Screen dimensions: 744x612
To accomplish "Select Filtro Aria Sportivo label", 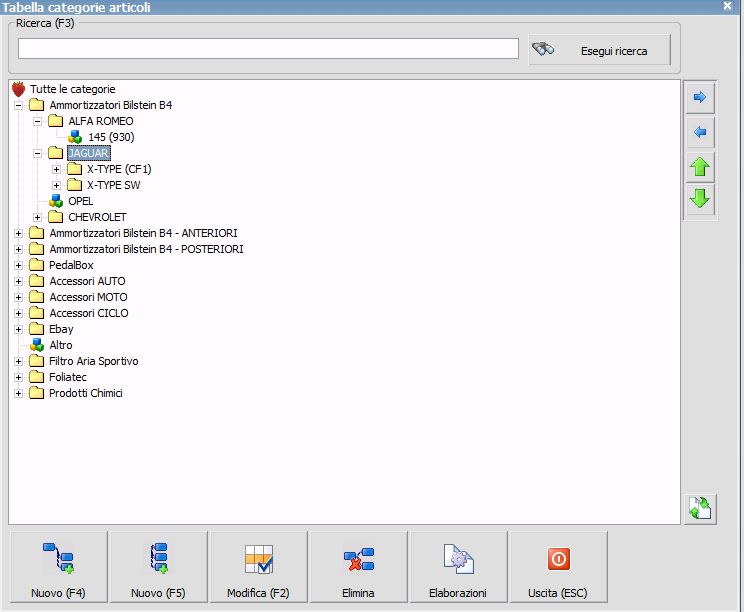I will [93, 362].
